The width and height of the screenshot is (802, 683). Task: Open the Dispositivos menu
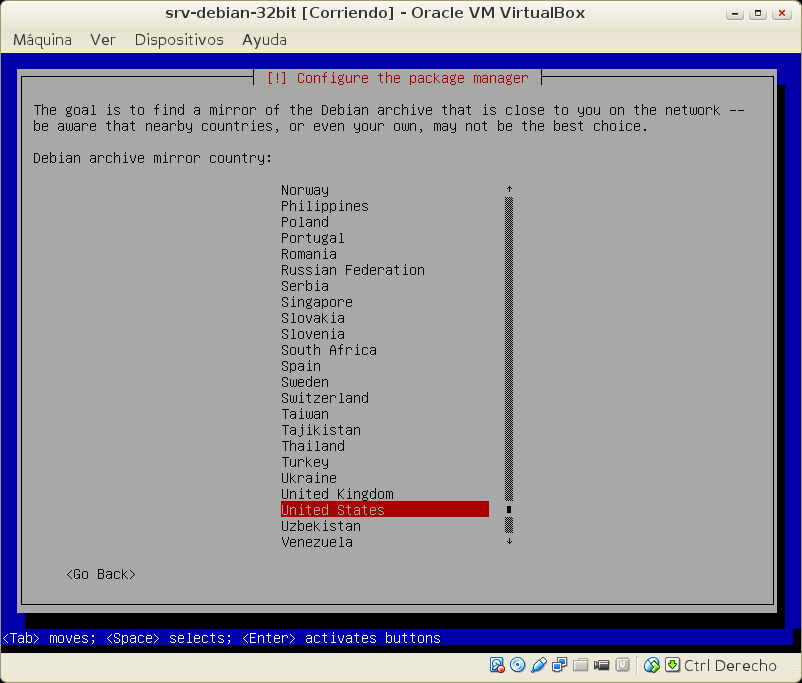(179, 40)
